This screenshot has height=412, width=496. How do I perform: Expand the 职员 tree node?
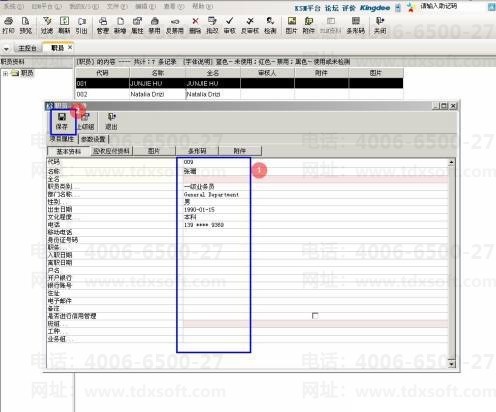[x=5, y=73]
